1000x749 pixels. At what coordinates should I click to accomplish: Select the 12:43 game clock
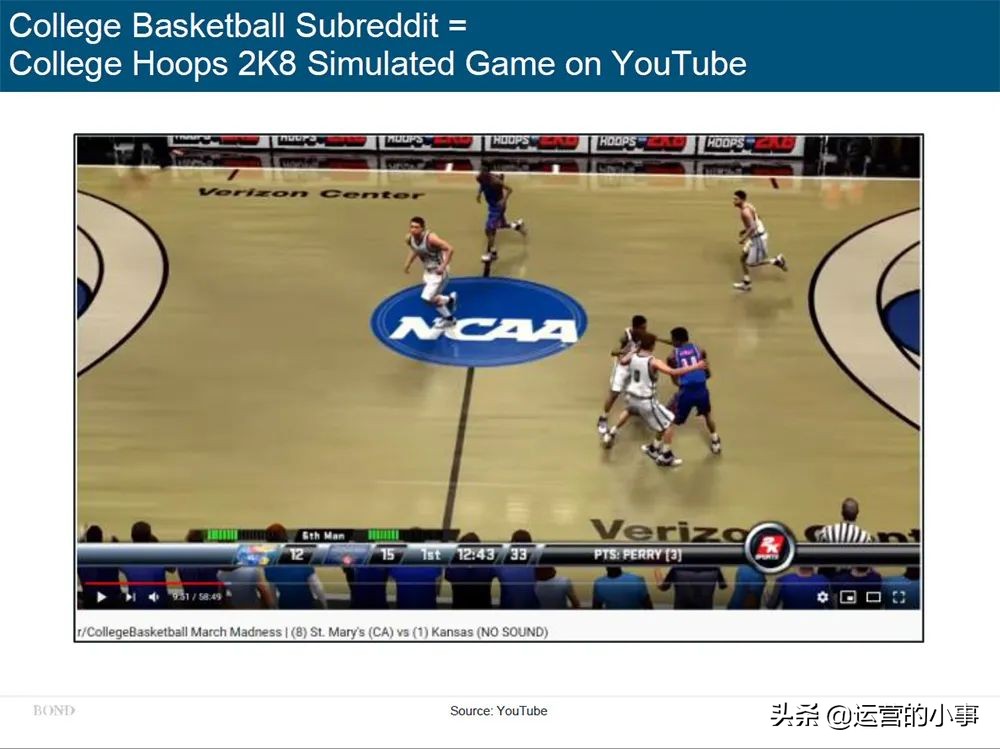coord(476,554)
